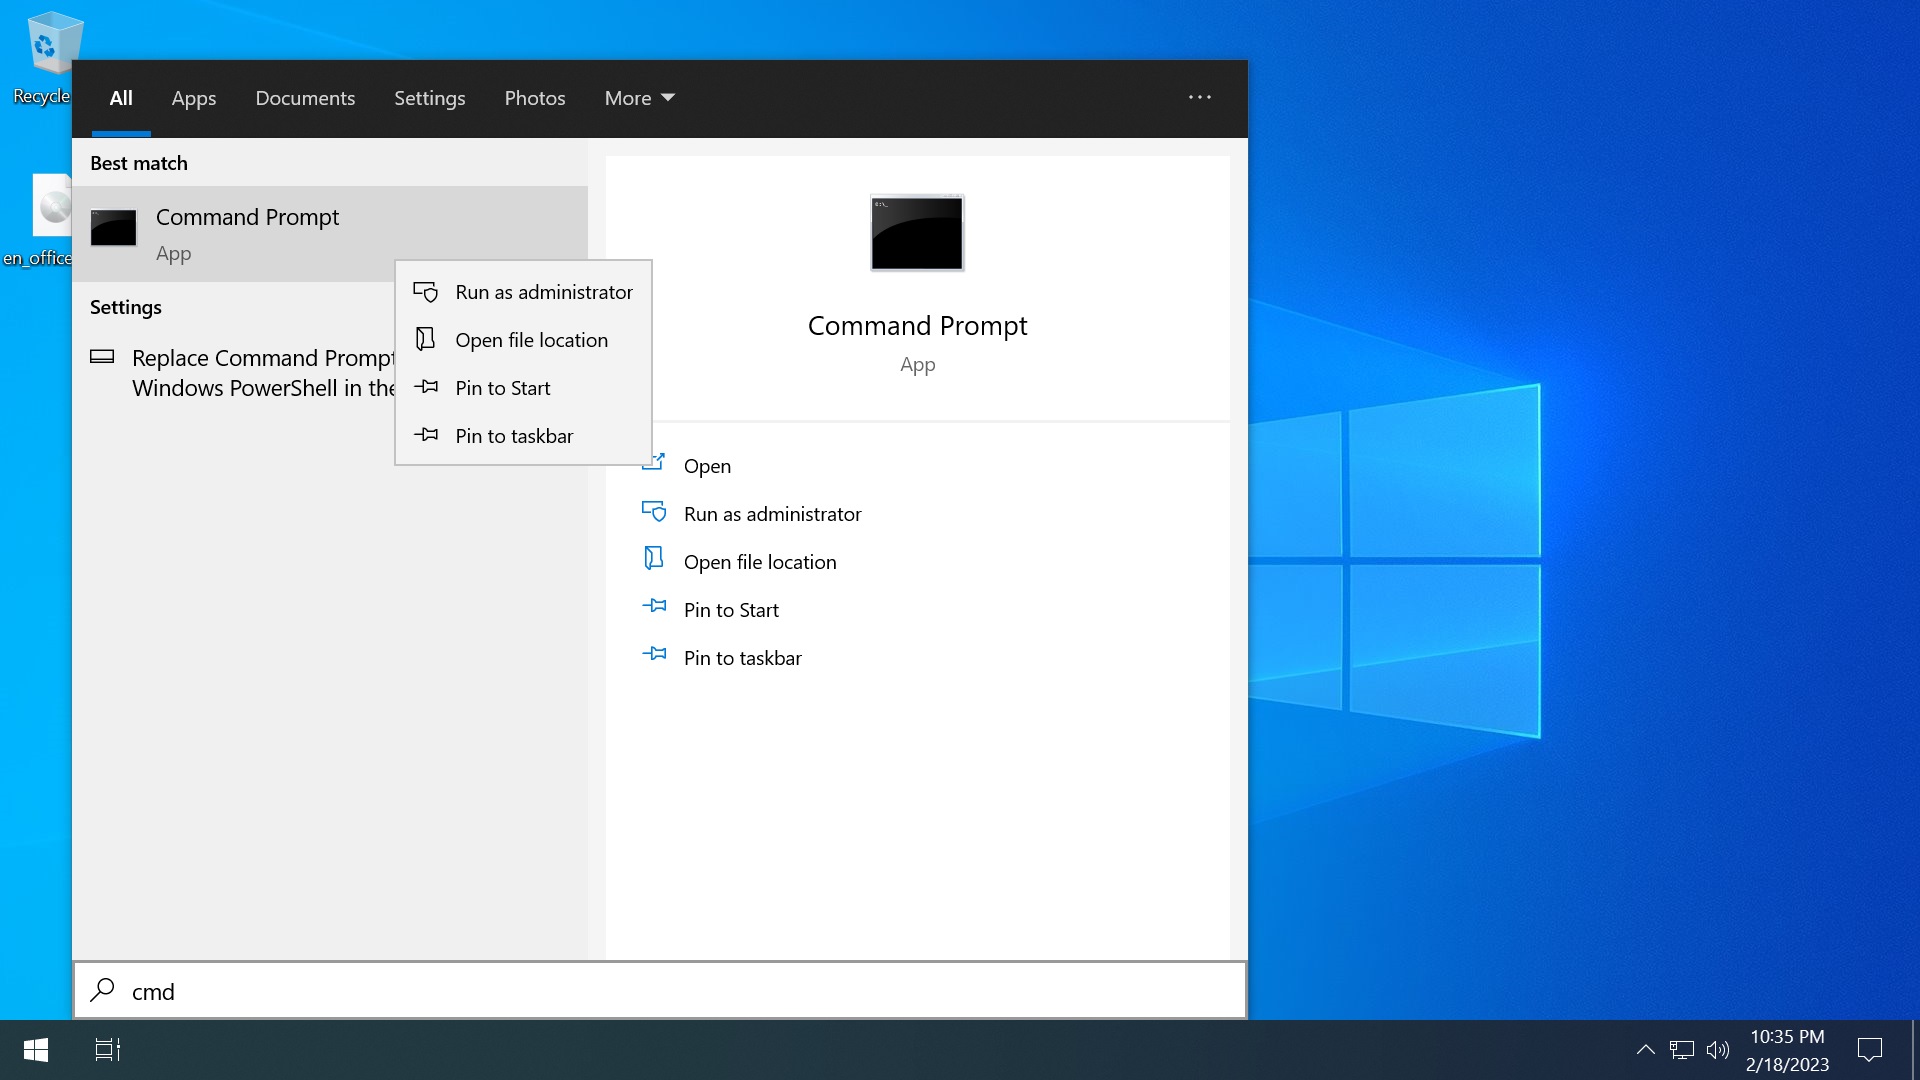Switch to the Settings search tab
Screen dimensions: 1920x1080
(x=430, y=98)
